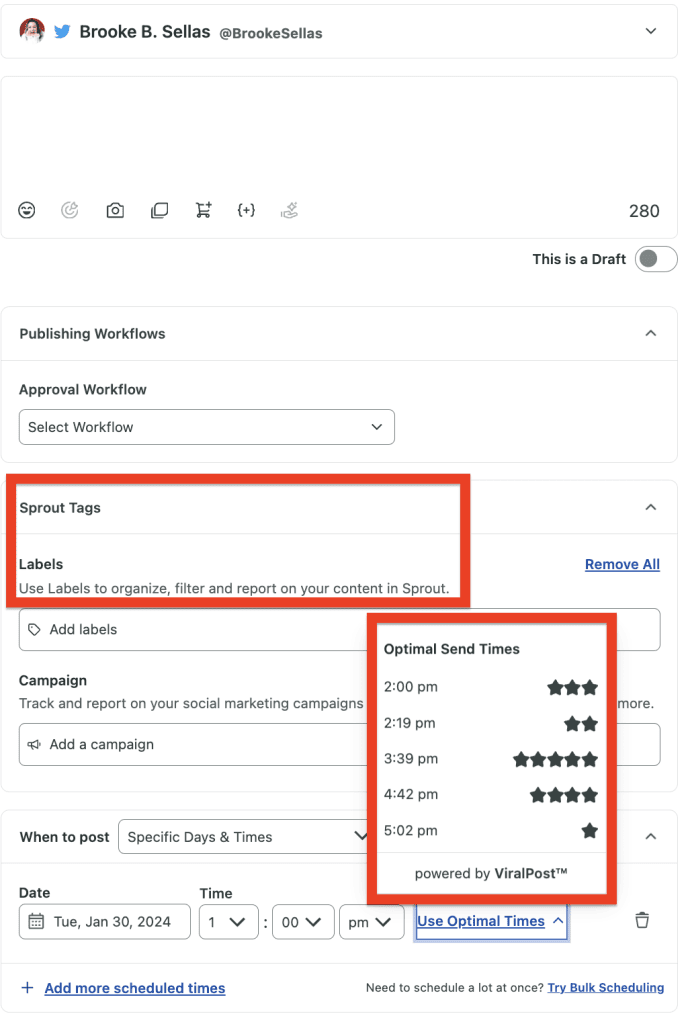Toggle the This is a Draft switch
Image resolution: width=688 pixels, height=1024 pixels.
(656, 259)
